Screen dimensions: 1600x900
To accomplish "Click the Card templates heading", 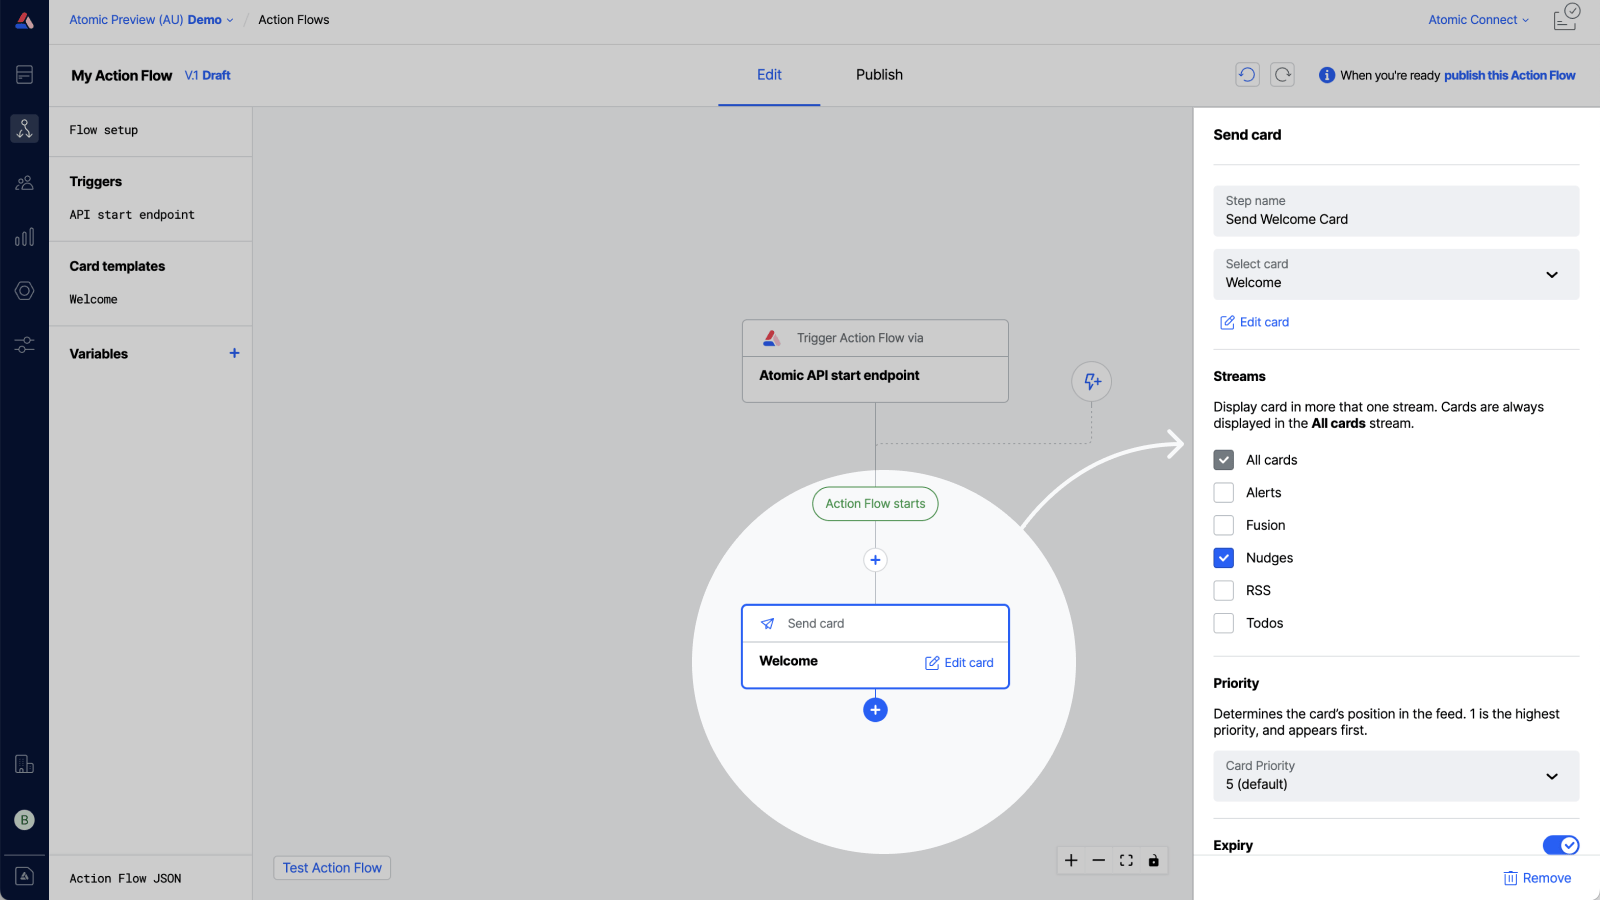I will [117, 266].
